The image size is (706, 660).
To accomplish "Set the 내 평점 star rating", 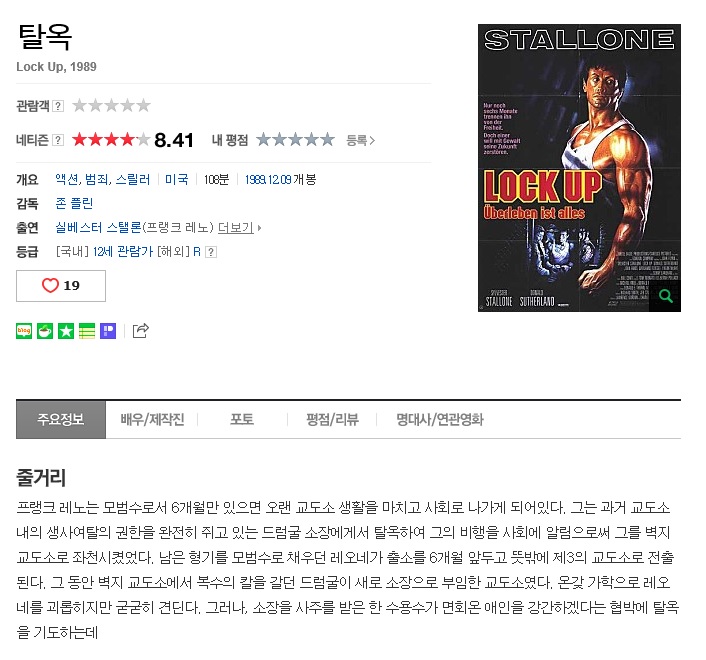I will click(x=295, y=140).
